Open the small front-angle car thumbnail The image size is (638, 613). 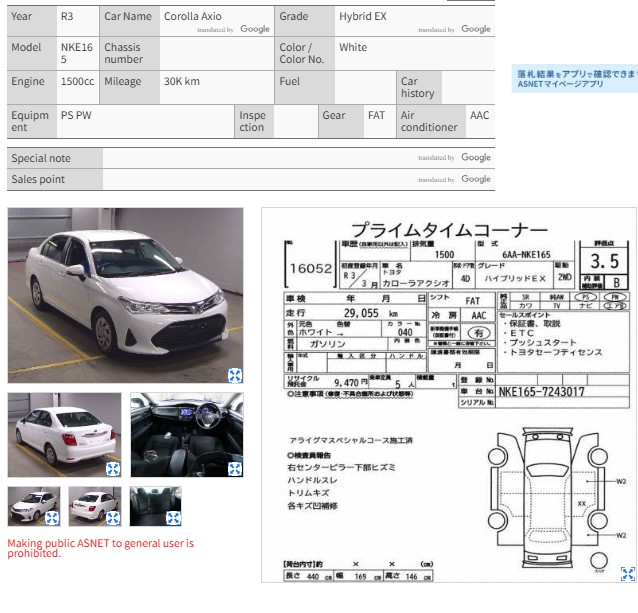(x=34, y=506)
